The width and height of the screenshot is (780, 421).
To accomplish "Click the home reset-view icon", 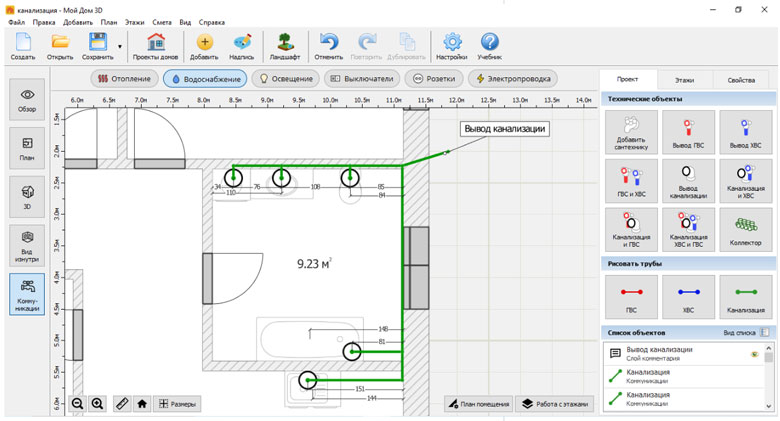I will point(142,404).
